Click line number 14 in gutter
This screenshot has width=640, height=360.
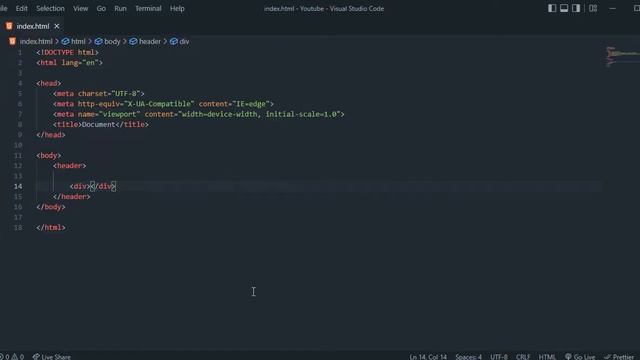(x=18, y=186)
